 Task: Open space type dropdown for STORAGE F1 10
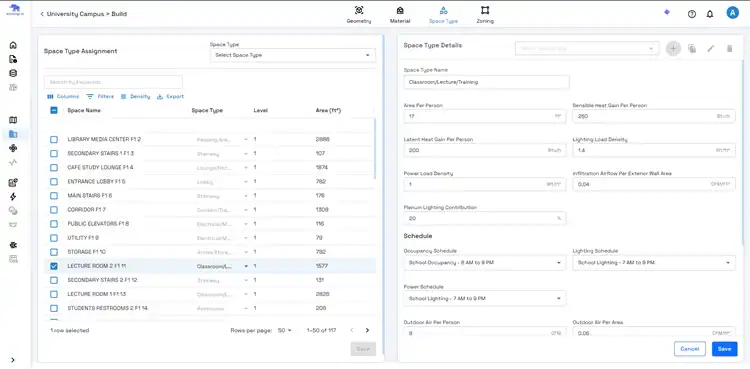pyautogui.click(x=222, y=252)
